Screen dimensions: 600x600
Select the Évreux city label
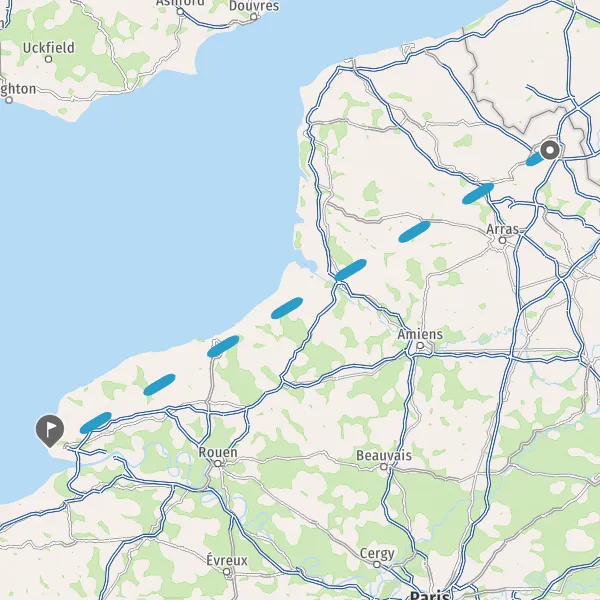click(x=227, y=561)
